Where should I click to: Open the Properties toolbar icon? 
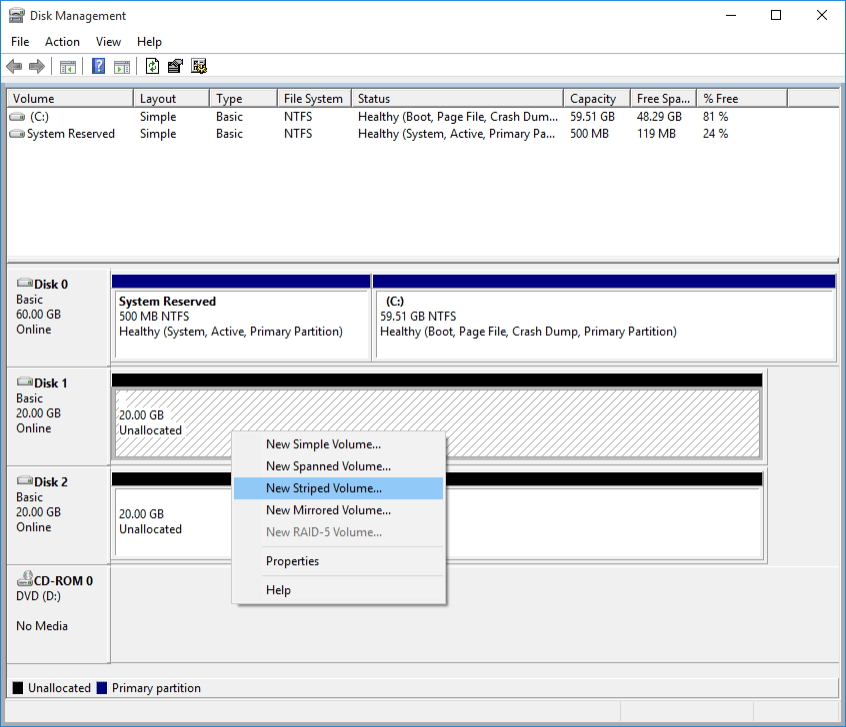point(175,66)
